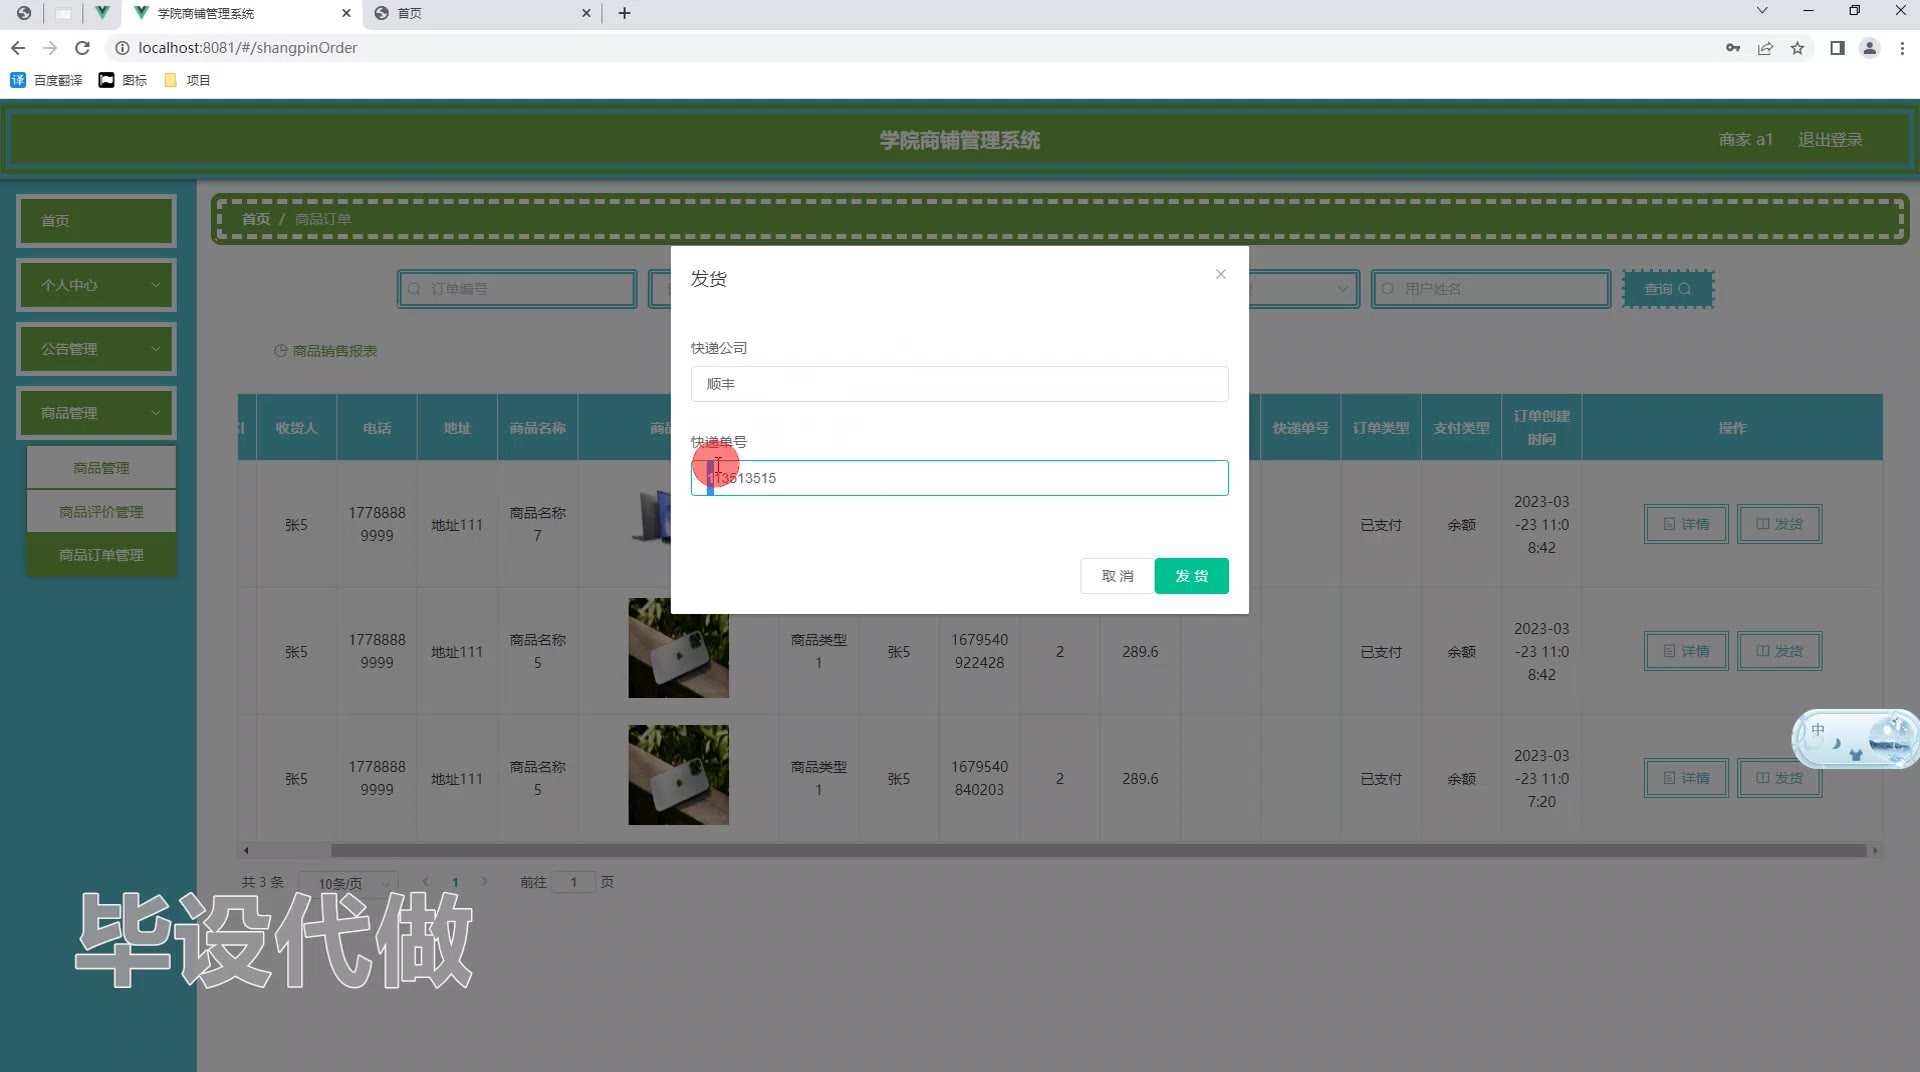Open the 图标 bookmark
The image size is (1920, 1072).
123,80
